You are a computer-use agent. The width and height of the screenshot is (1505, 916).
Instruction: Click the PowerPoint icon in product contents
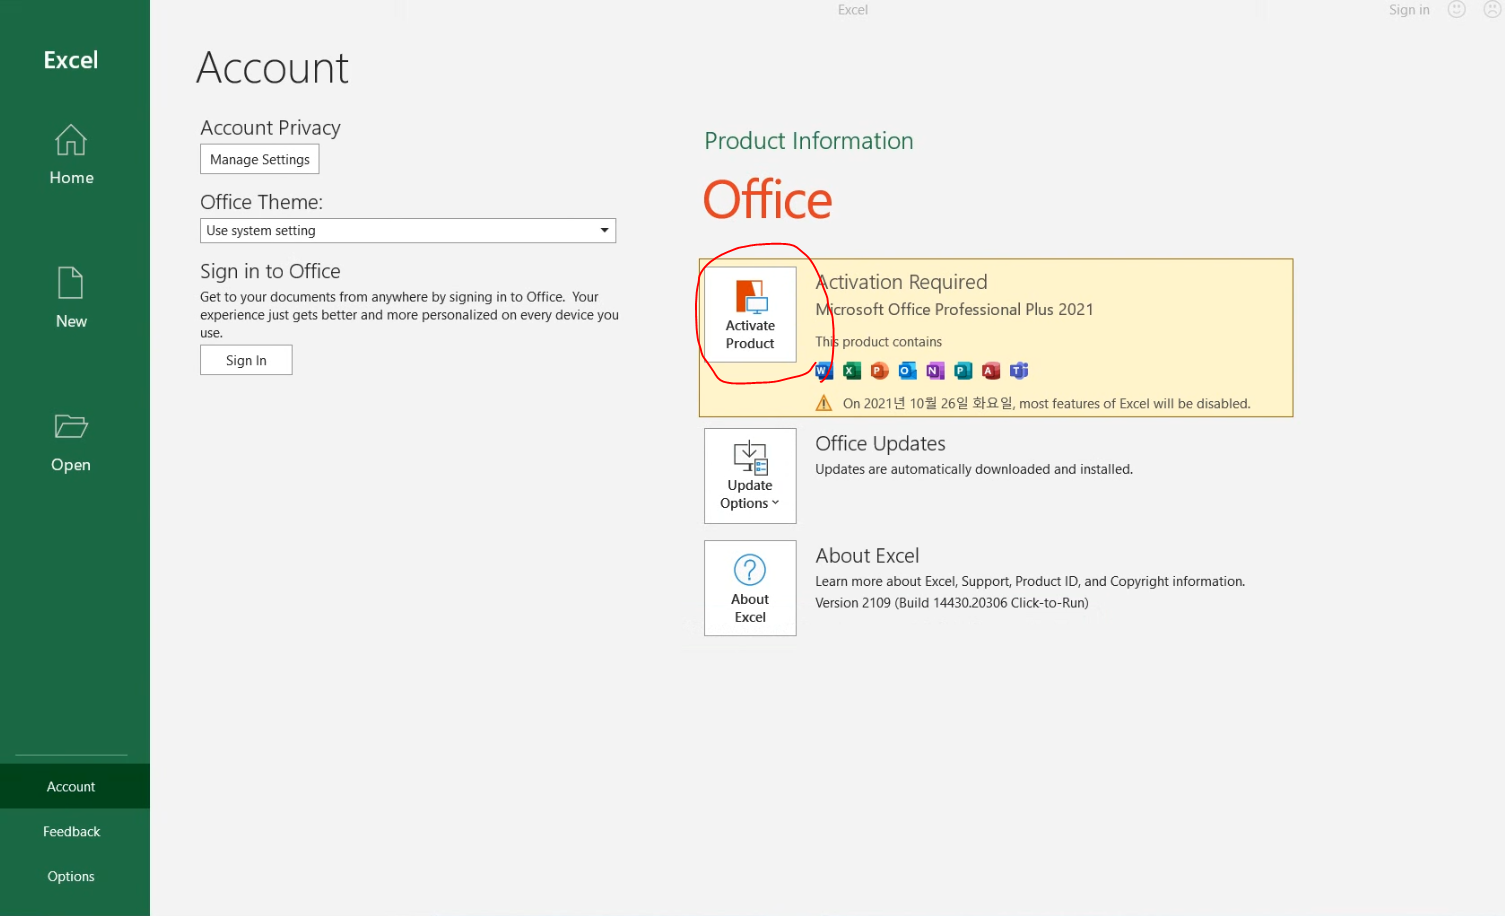click(880, 371)
